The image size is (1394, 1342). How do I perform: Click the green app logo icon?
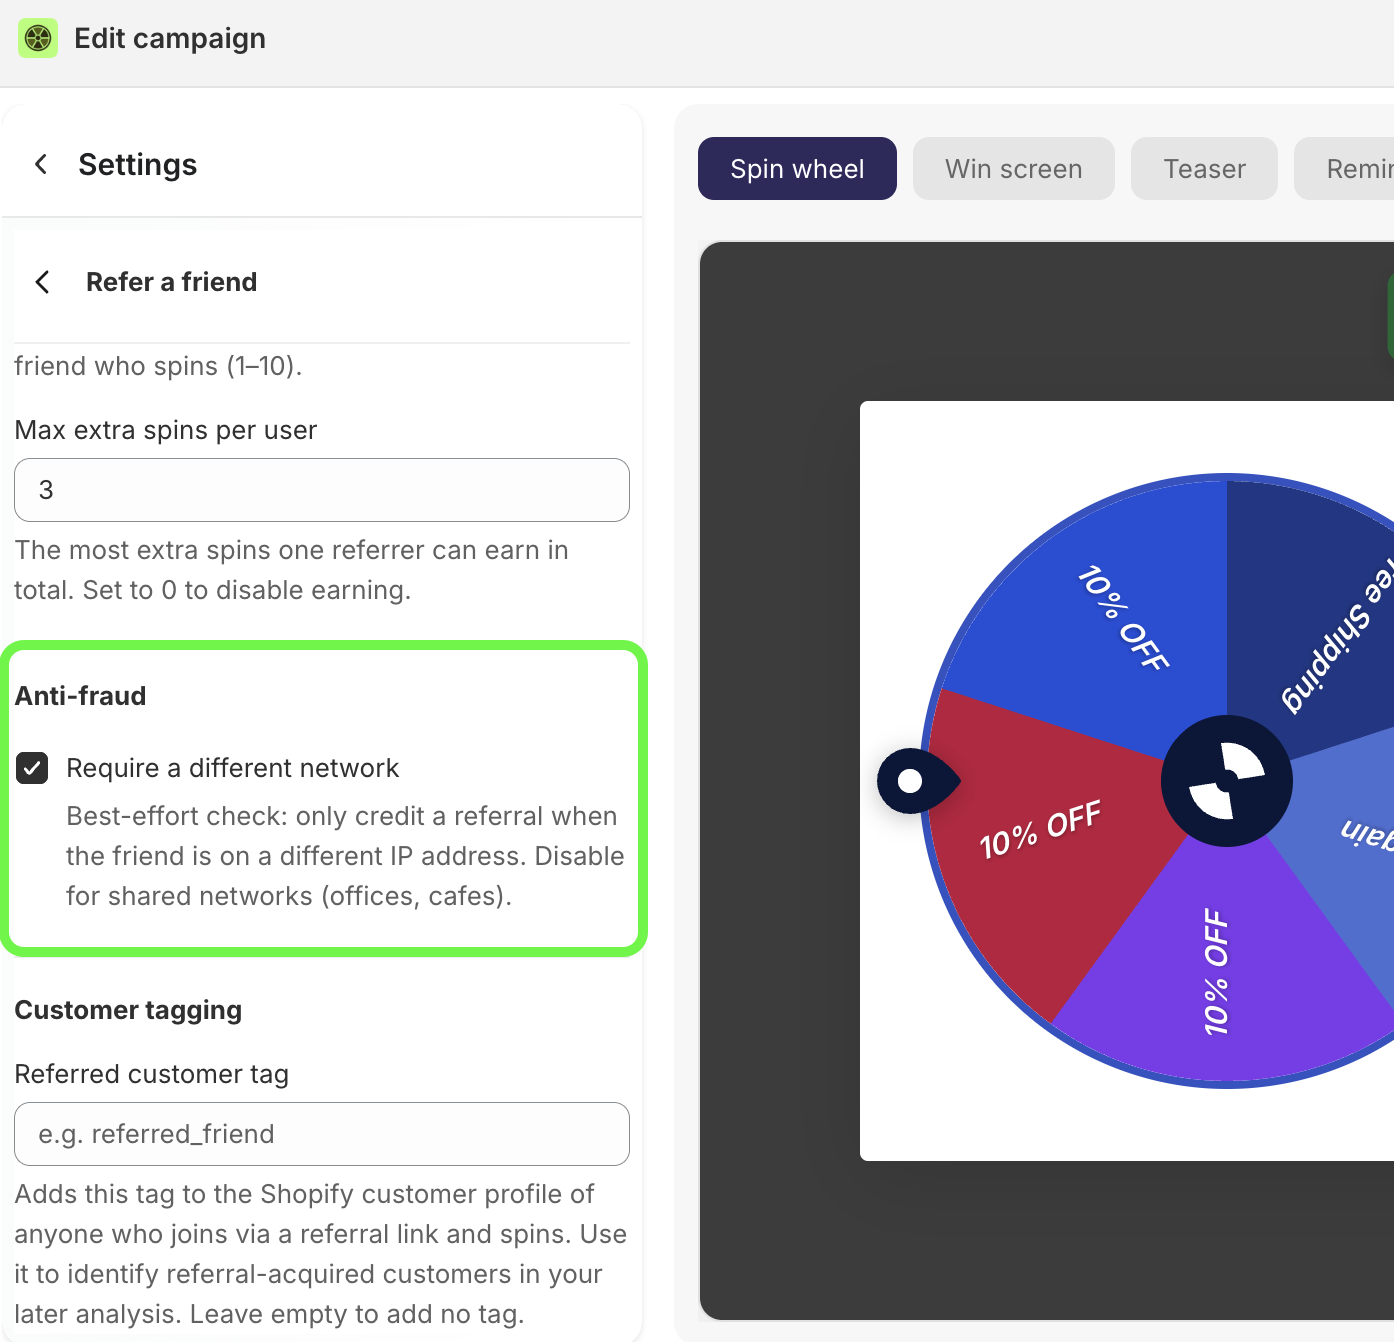click(x=38, y=38)
